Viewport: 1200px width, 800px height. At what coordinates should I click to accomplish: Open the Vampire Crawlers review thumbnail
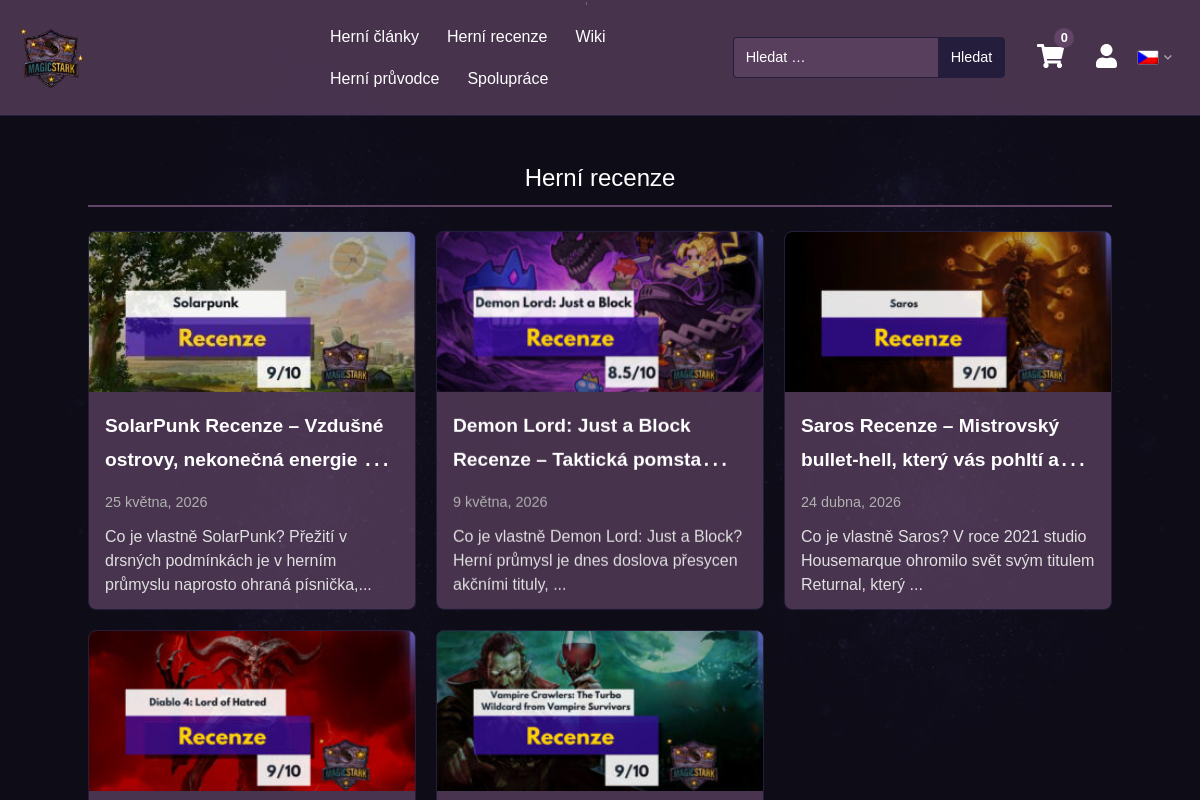pos(600,711)
